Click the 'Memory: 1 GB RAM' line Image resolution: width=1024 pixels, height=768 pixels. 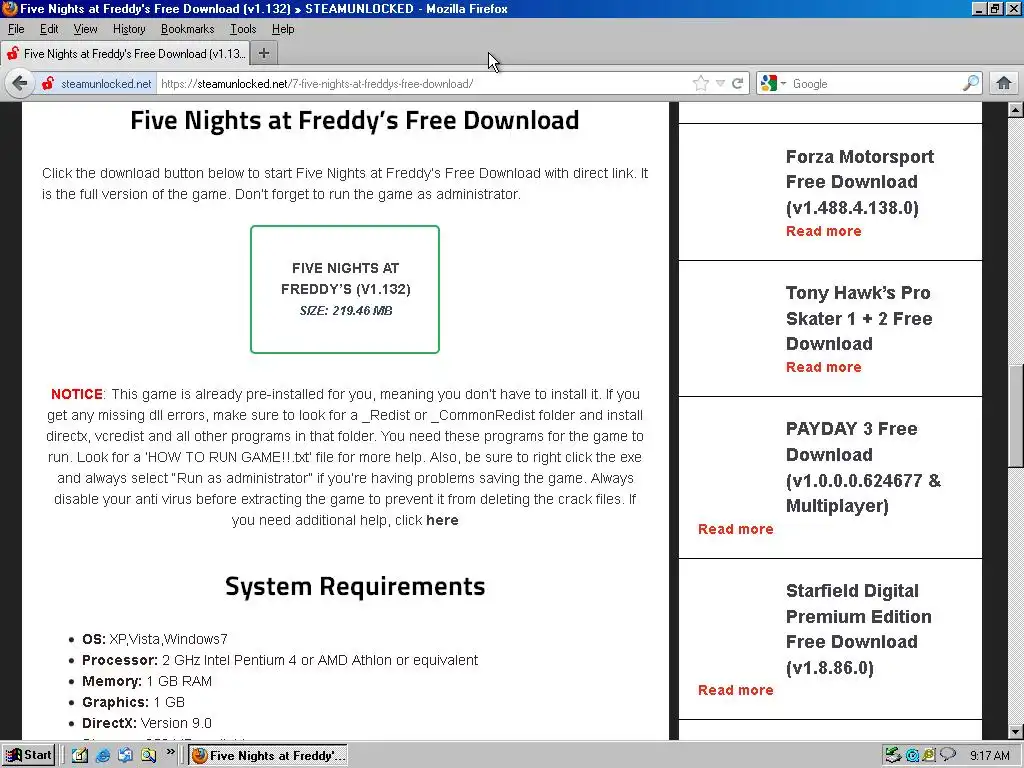coord(147,681)
